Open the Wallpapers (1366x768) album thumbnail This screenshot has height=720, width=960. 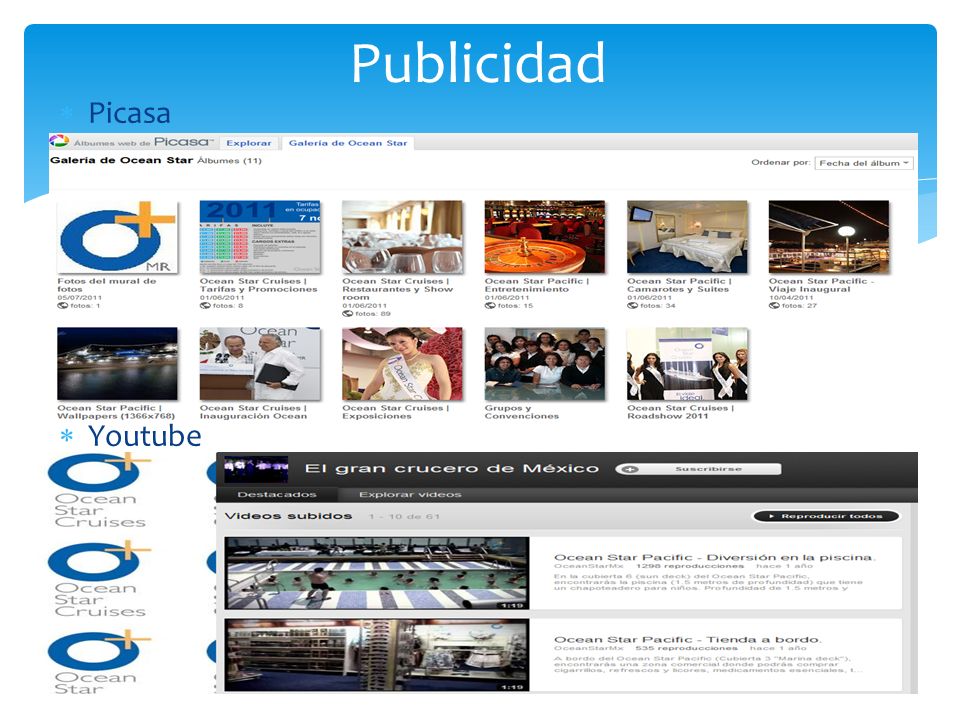[118, 364]
